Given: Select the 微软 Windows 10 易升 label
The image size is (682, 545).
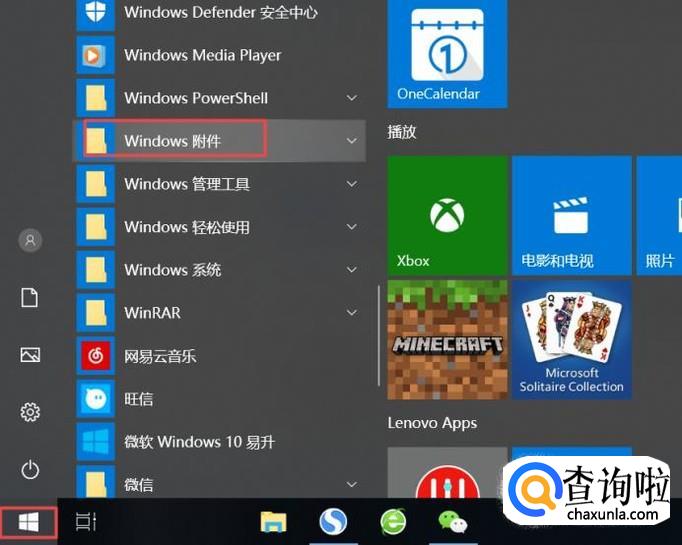Looking at the screenshot, I should tap(199, 442).
